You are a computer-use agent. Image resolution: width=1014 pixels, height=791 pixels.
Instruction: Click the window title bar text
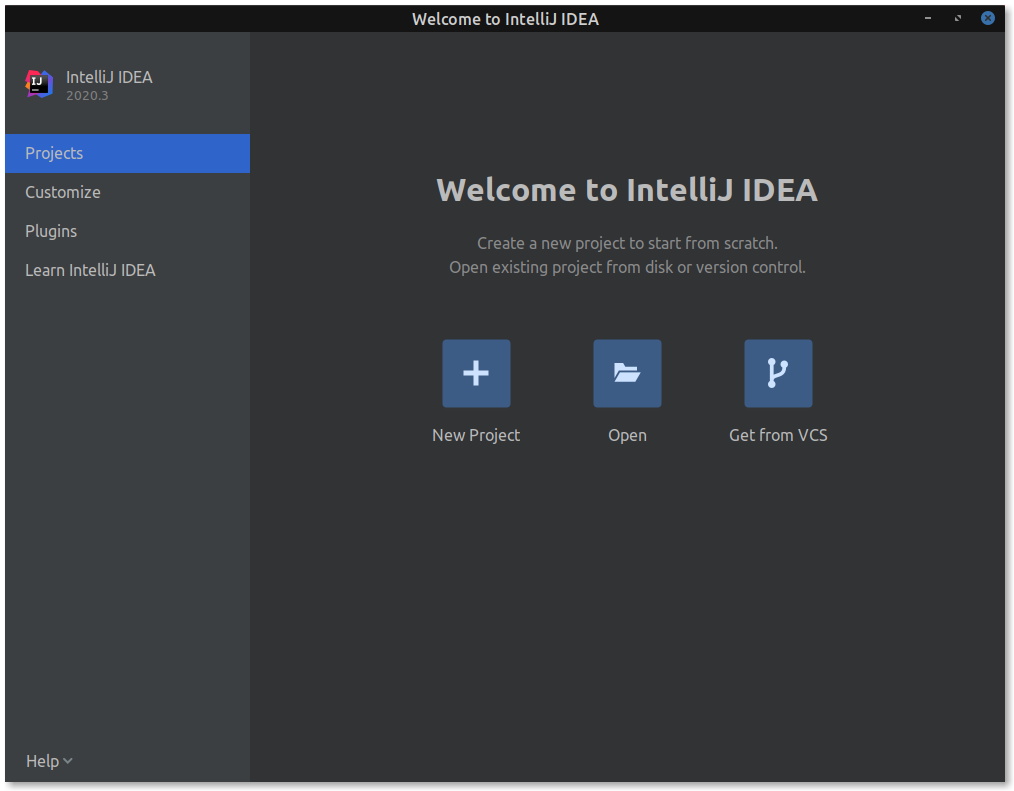point(506,19)
